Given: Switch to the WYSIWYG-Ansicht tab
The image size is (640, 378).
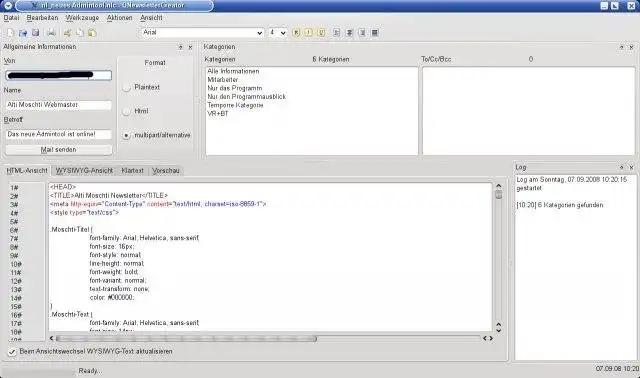Looking at the screenshot, I should [84, 171].
